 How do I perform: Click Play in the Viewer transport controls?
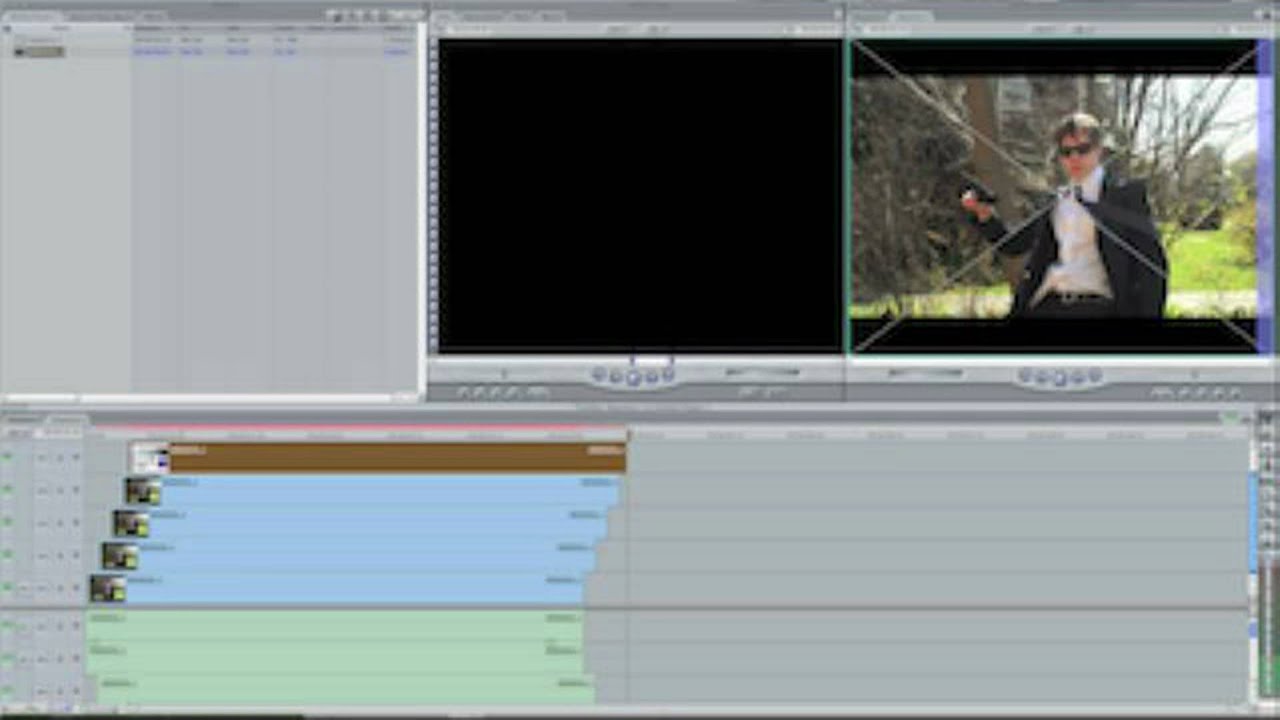pyautogui.click(x=633, y=377)
